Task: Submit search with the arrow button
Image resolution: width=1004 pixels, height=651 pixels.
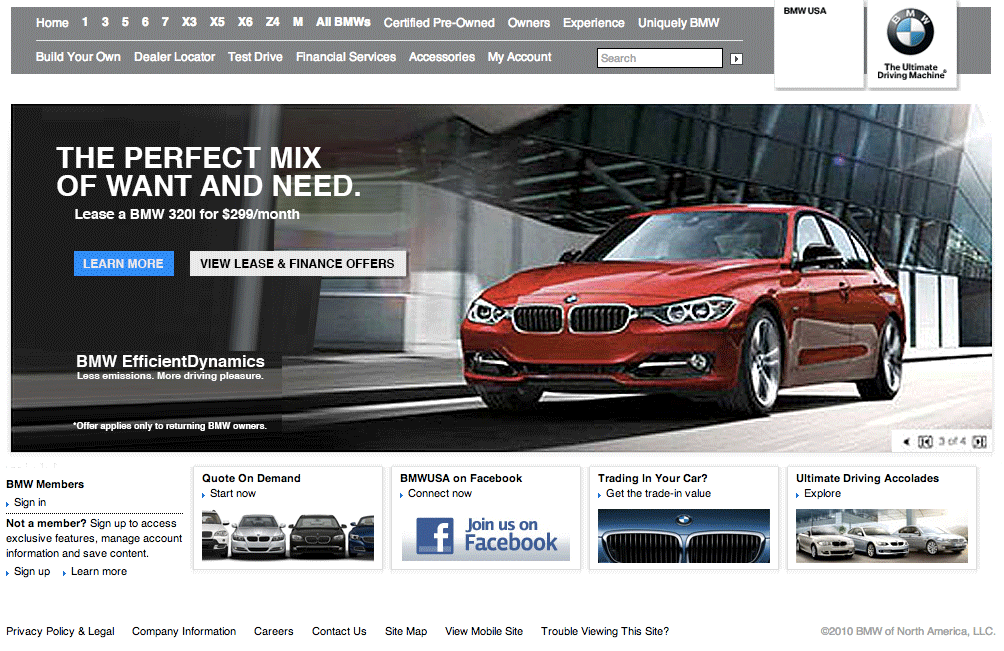Action: [x=736, y=59]
